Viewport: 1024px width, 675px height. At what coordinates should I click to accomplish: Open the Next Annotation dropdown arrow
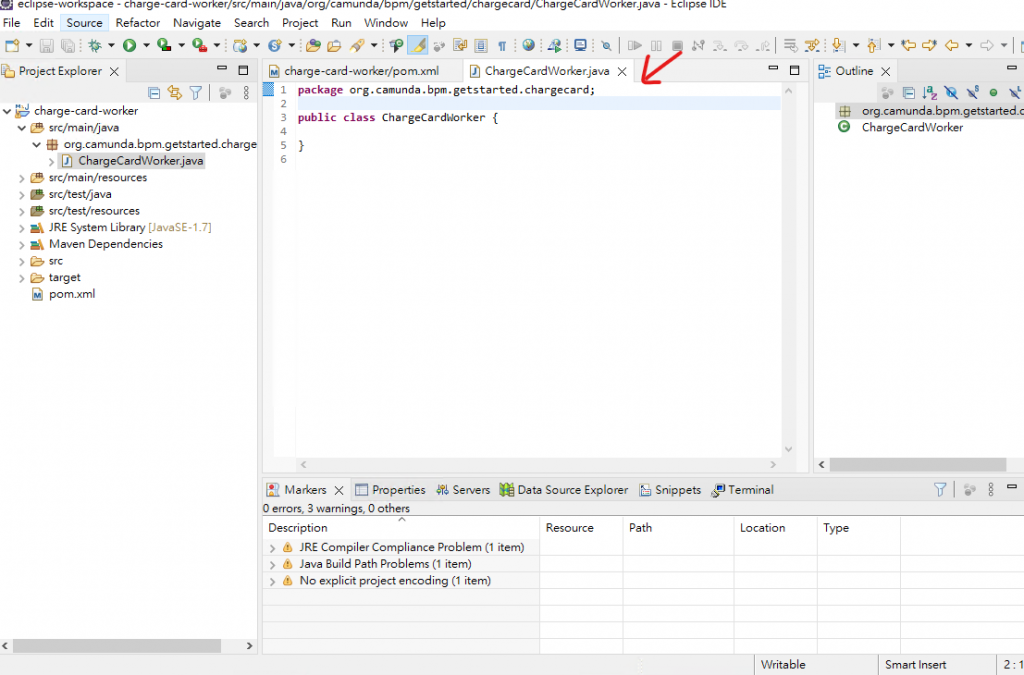click(x=856, y=46)
